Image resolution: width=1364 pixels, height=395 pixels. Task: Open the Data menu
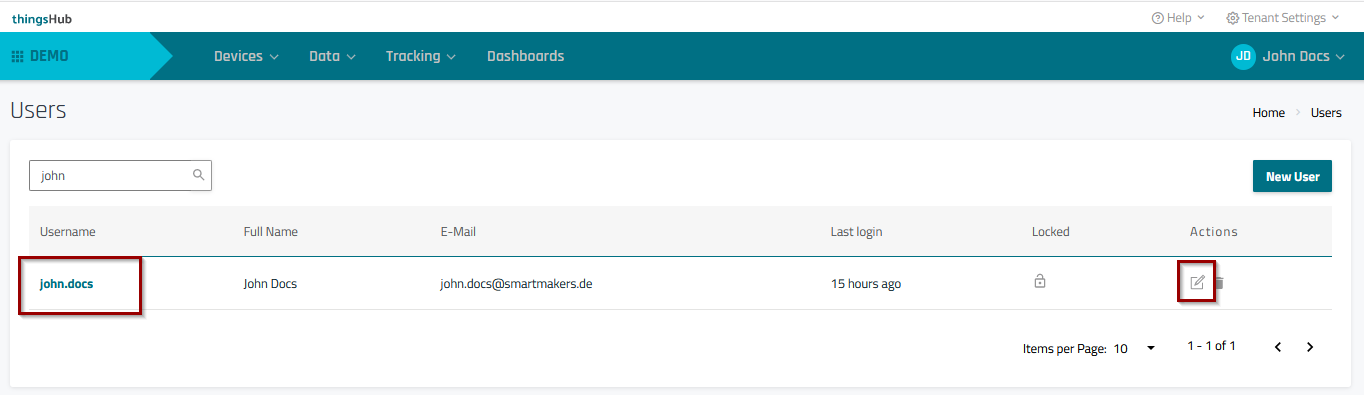(x=332, y=56)
